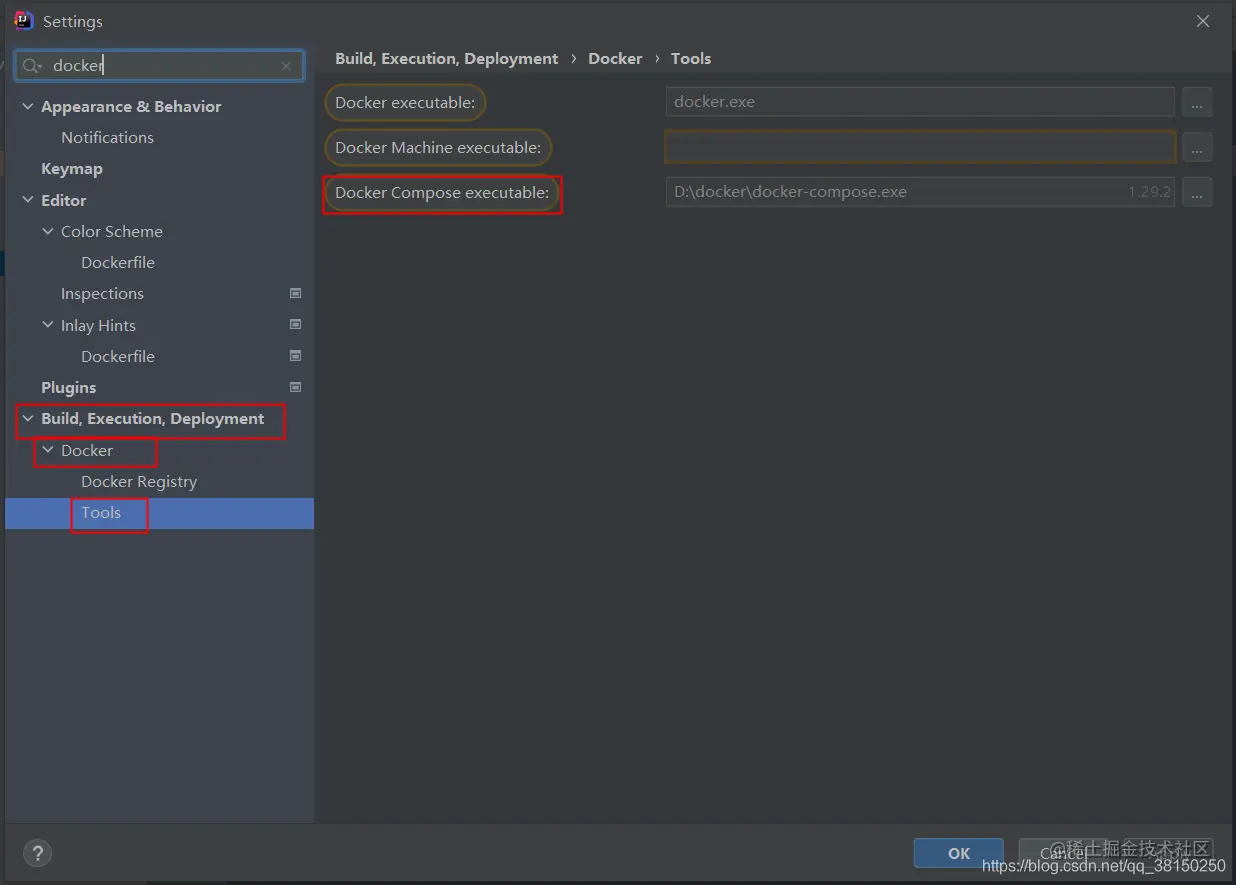1236x885 pixels.
Task: Click the Tools breadcrumb in the header
Action: click(691, 58)
